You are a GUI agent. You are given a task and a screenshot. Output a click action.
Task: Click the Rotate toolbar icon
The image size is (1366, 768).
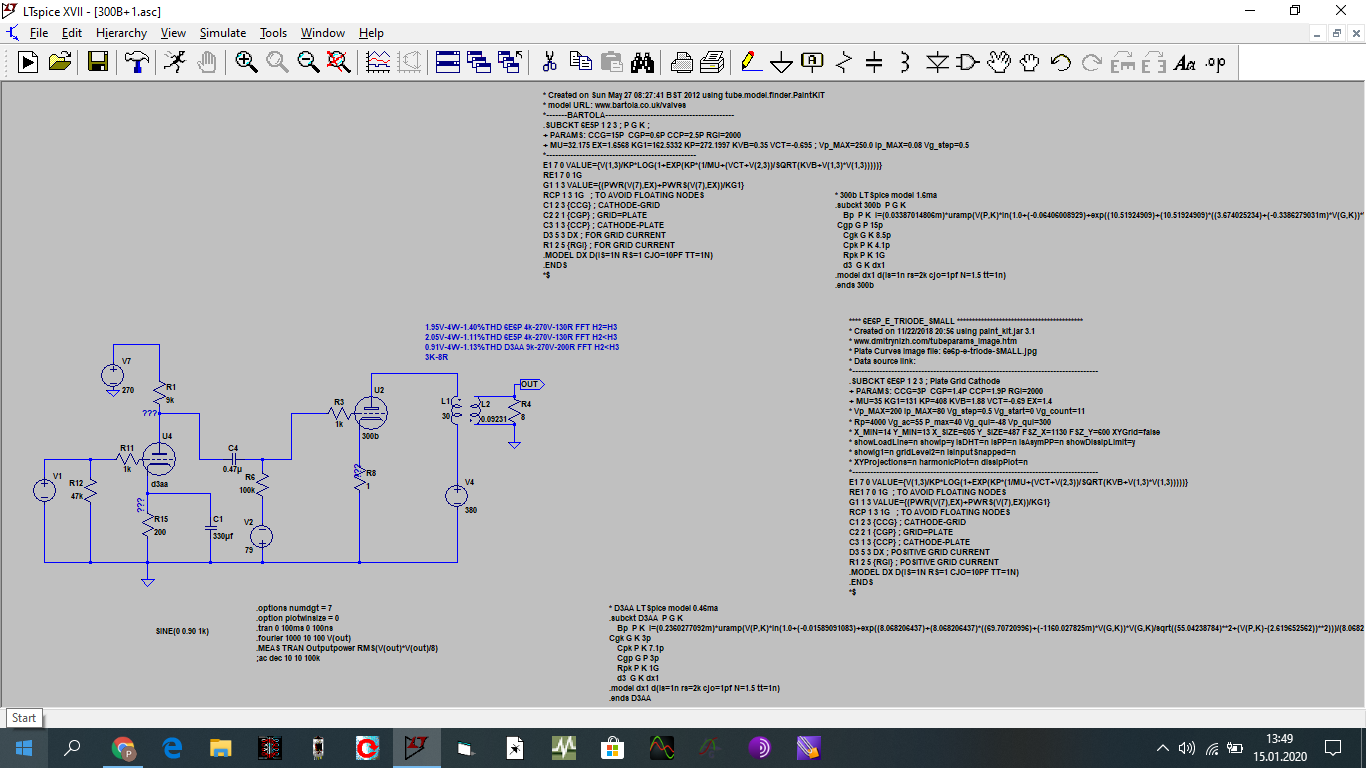point(1122,62)
